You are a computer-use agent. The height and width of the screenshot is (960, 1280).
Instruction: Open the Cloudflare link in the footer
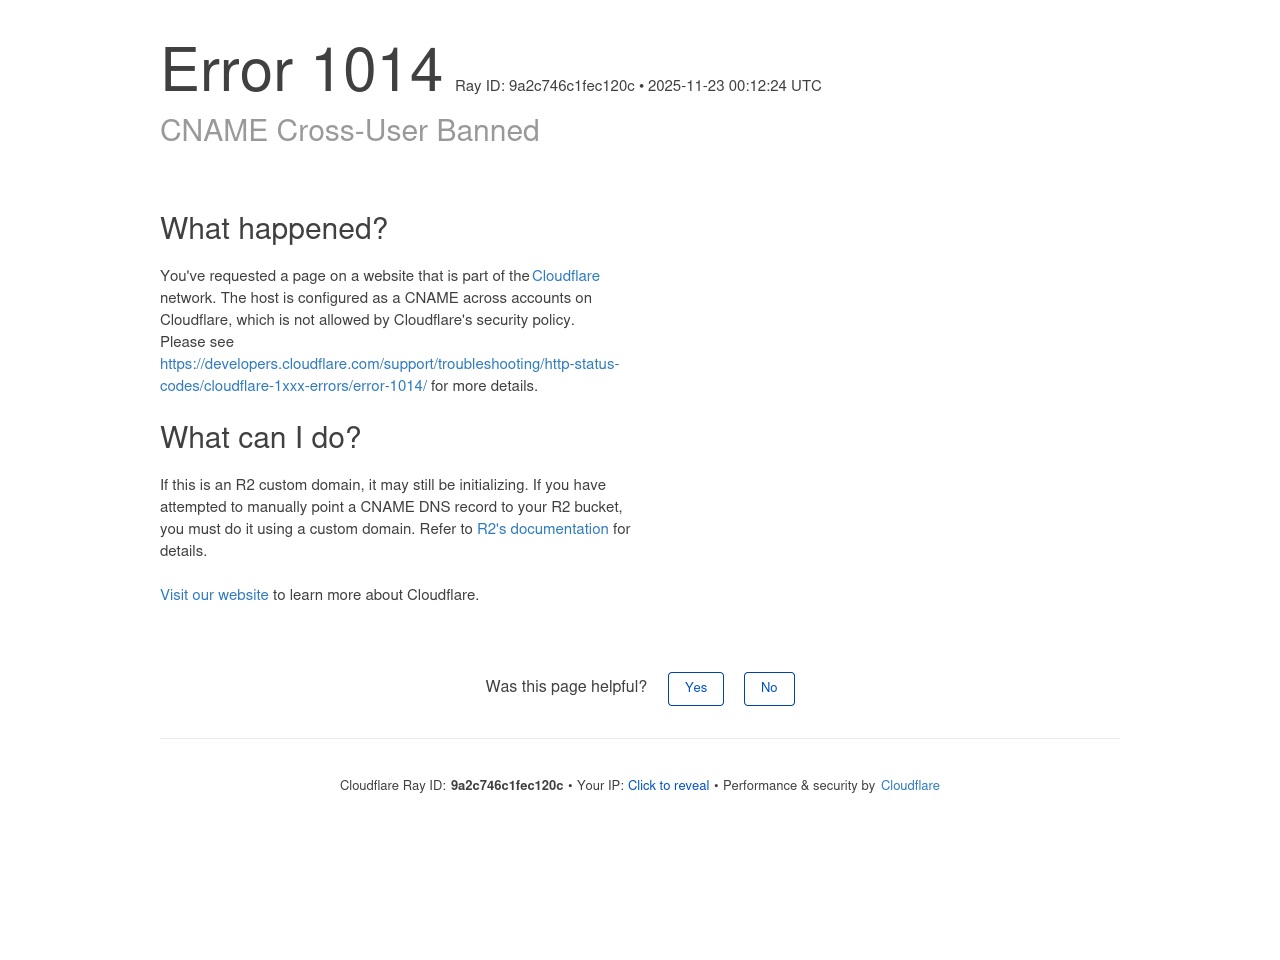tap(910, 786)
